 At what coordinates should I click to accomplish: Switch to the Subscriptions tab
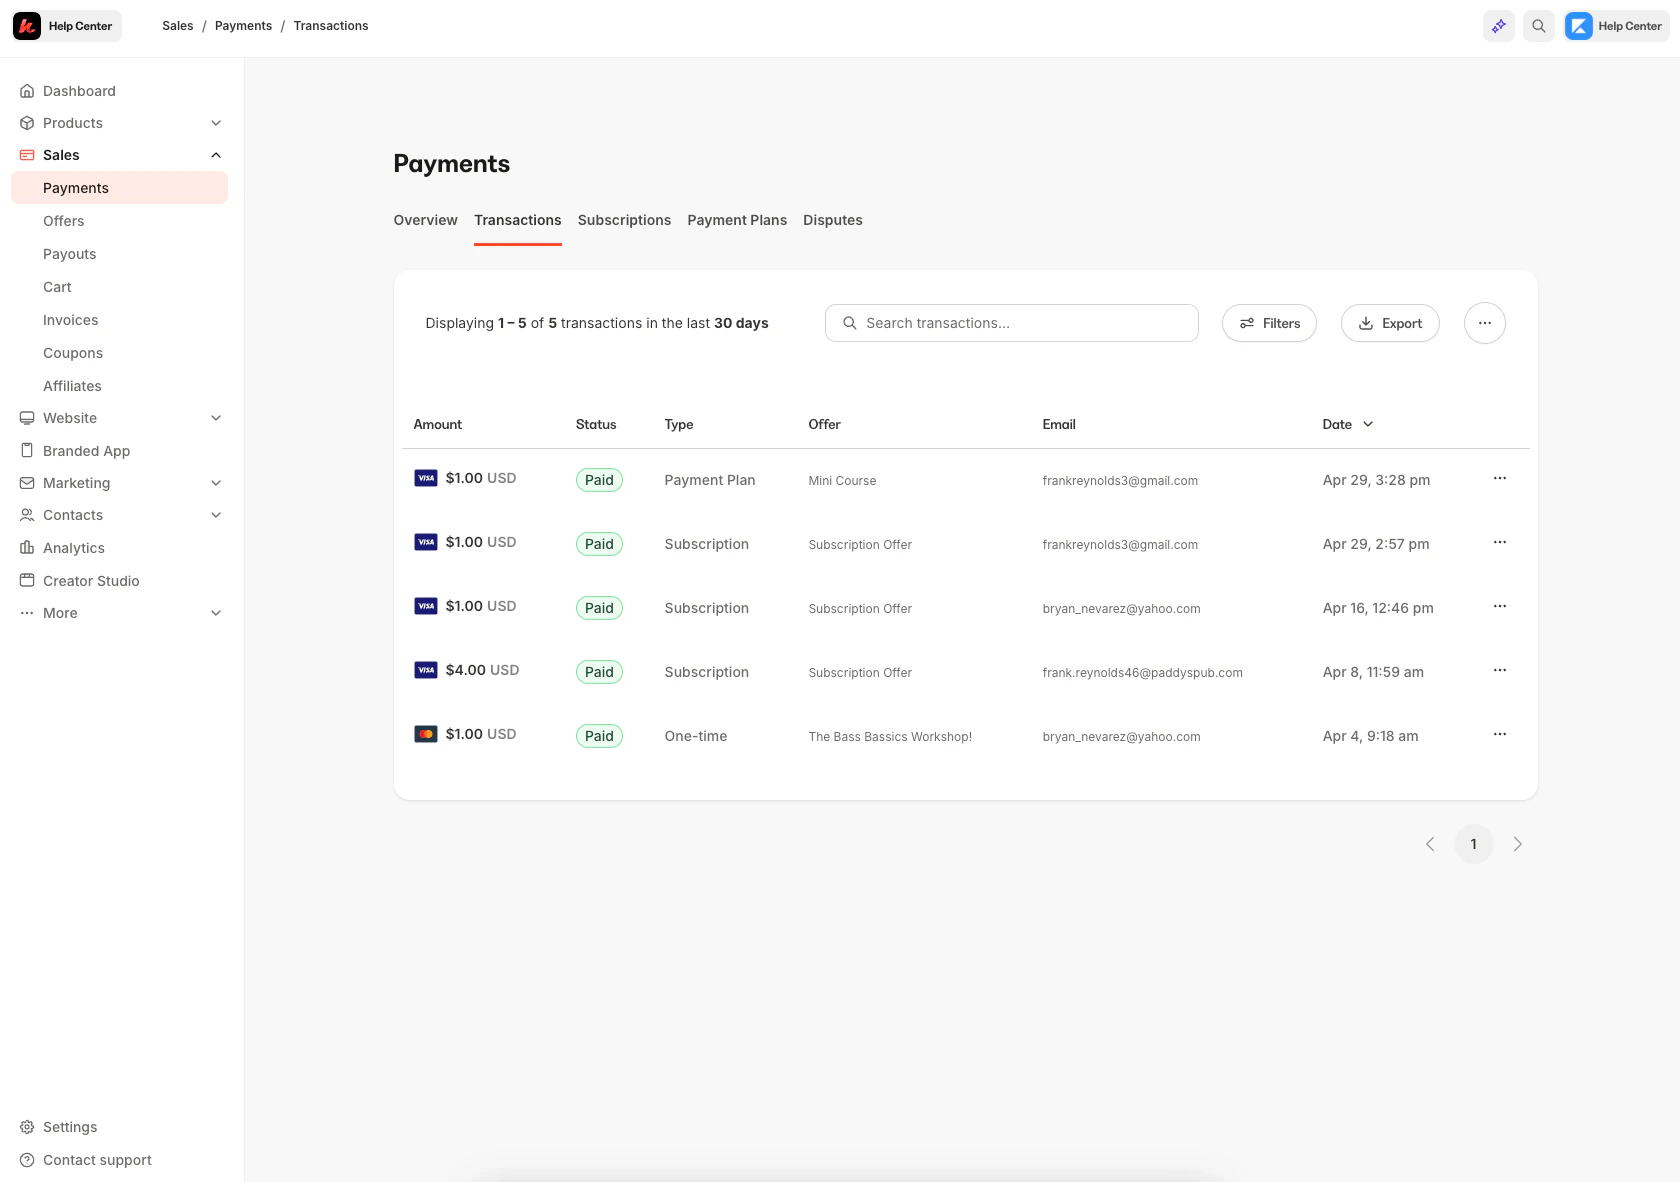(x=624, y=220)
